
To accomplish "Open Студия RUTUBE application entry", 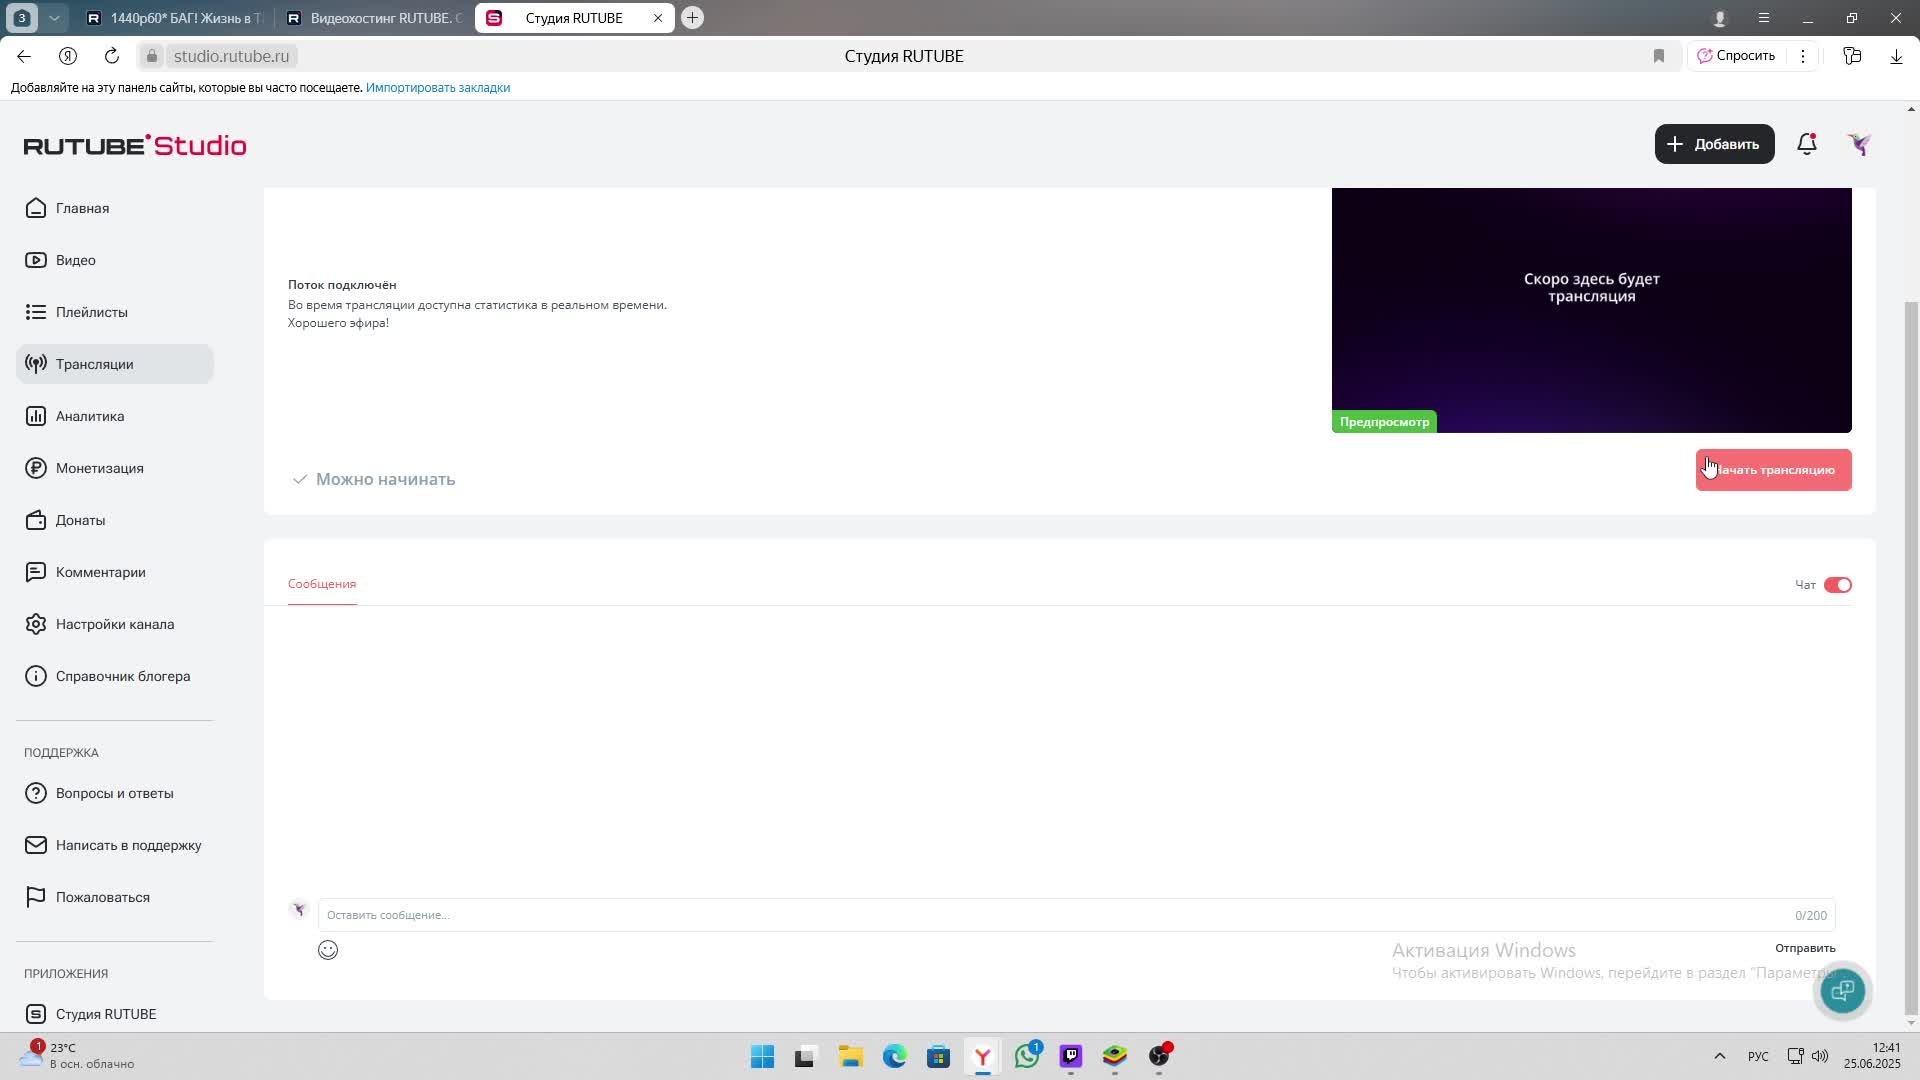I will click(x=115, y=1014).
